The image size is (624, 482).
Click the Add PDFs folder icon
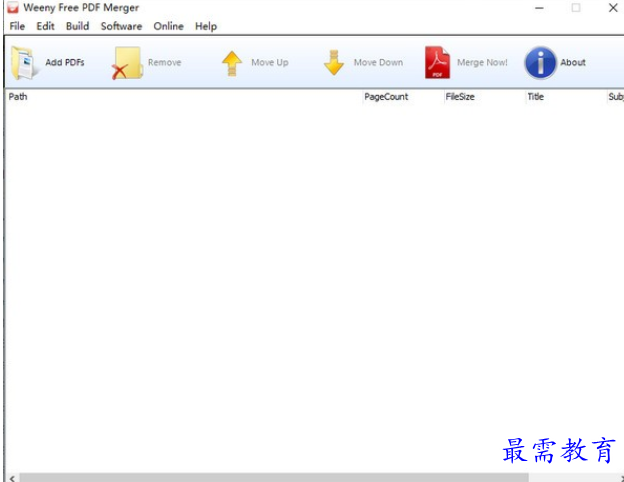(x=24, y=62)
